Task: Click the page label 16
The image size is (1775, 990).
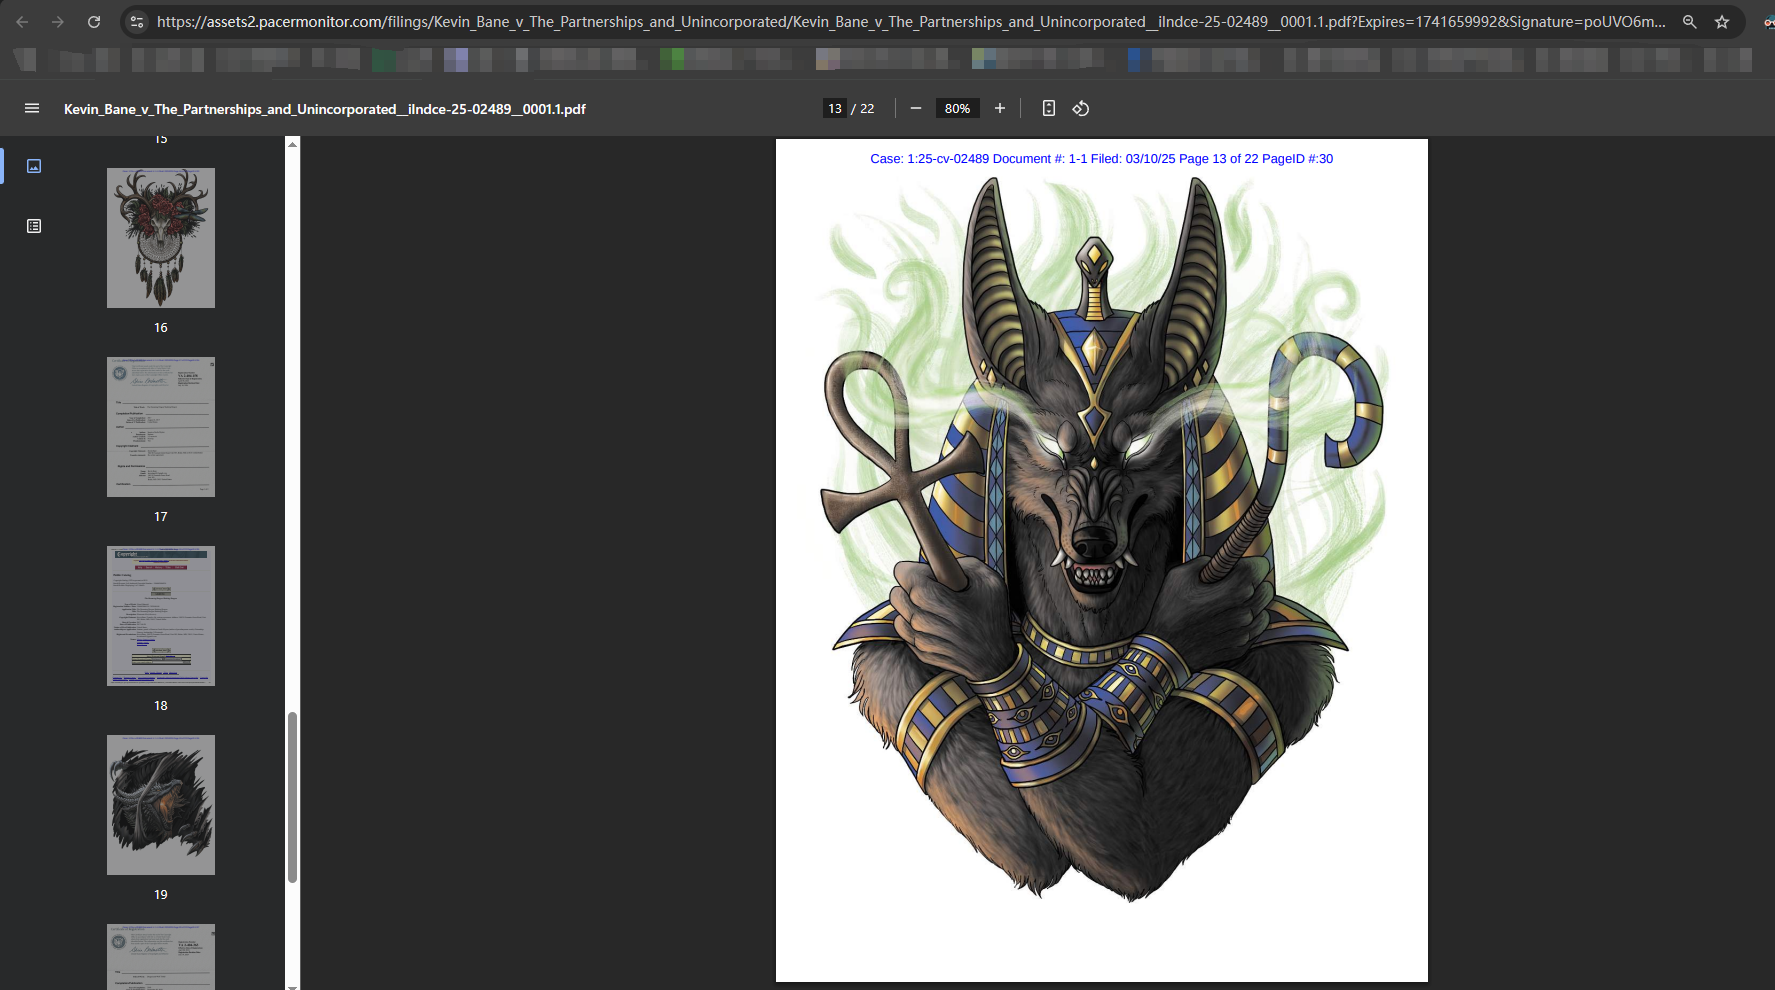Action: coord(161,328)
